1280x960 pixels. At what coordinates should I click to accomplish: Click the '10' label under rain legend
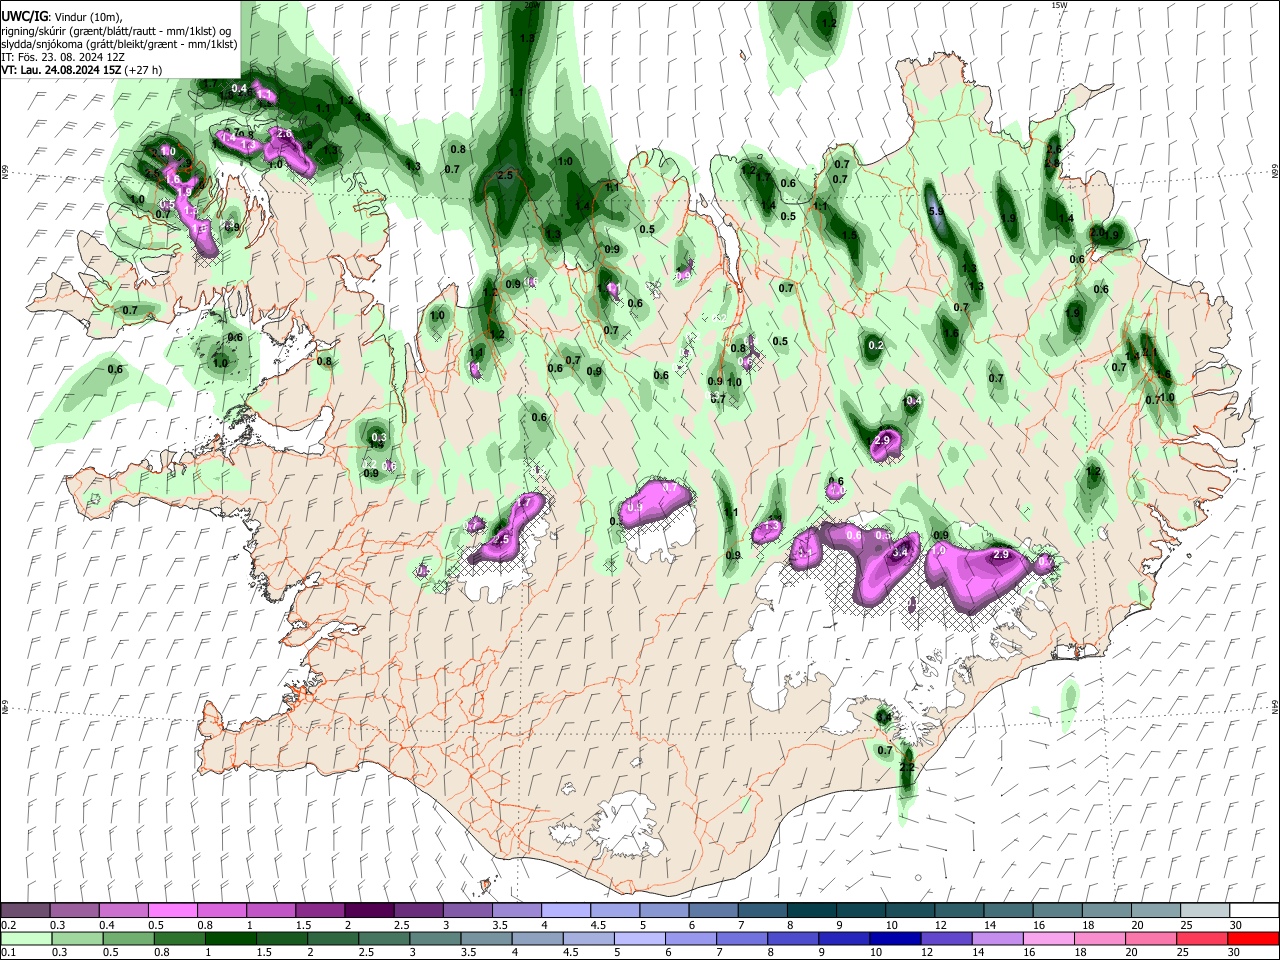click(x=876, y=953)
